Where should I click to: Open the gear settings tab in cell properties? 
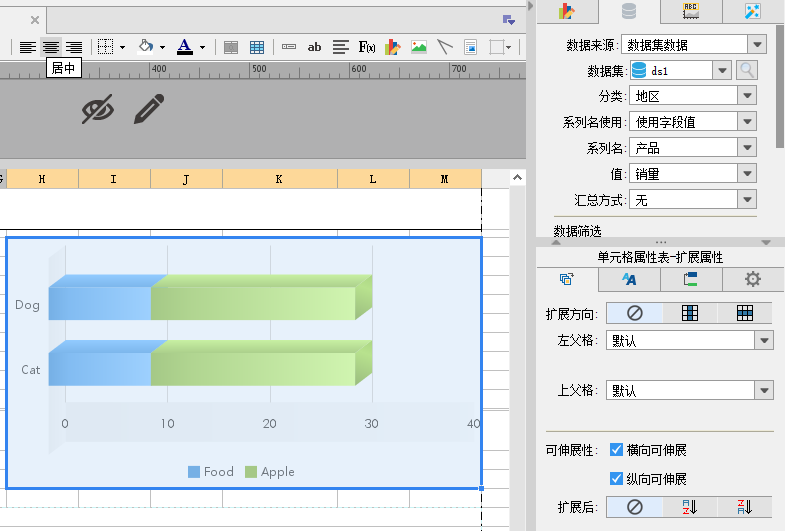coord(753,280)
